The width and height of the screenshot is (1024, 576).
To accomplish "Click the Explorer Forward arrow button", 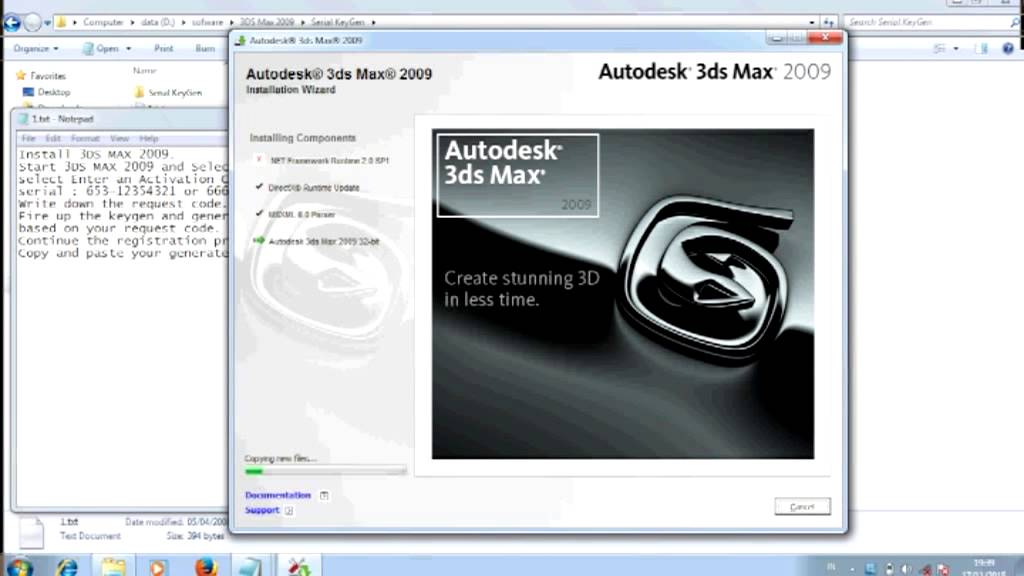I will (x=32, y=23).
